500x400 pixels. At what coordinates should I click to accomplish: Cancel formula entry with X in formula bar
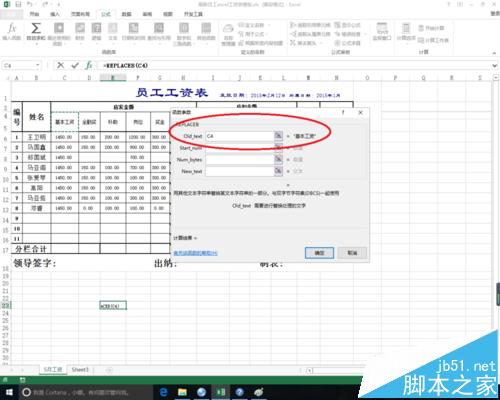(60, 65)
